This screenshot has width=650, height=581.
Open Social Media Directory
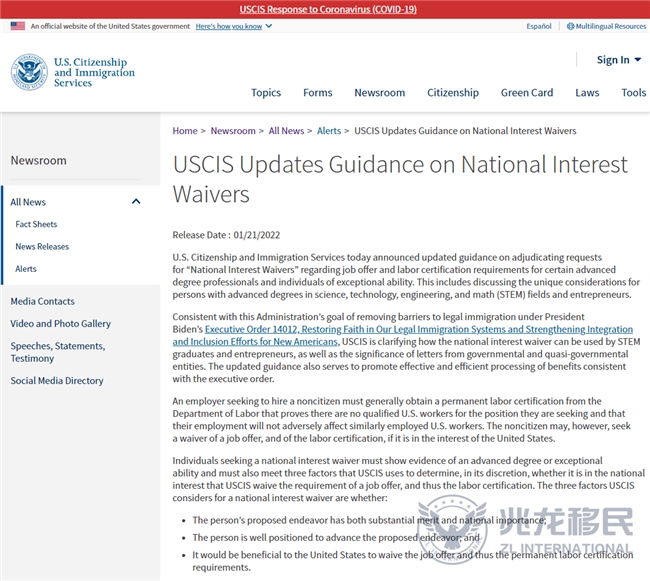57,380
